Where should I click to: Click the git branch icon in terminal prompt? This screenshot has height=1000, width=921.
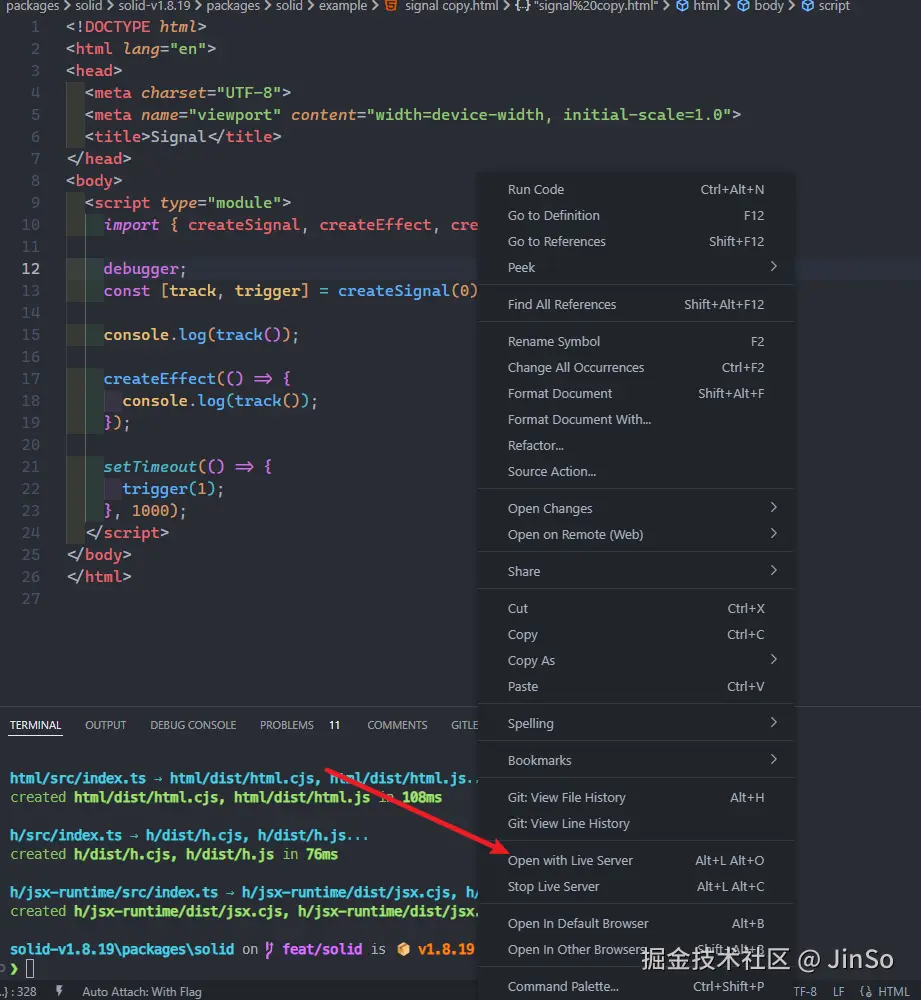tap(269, 950)
